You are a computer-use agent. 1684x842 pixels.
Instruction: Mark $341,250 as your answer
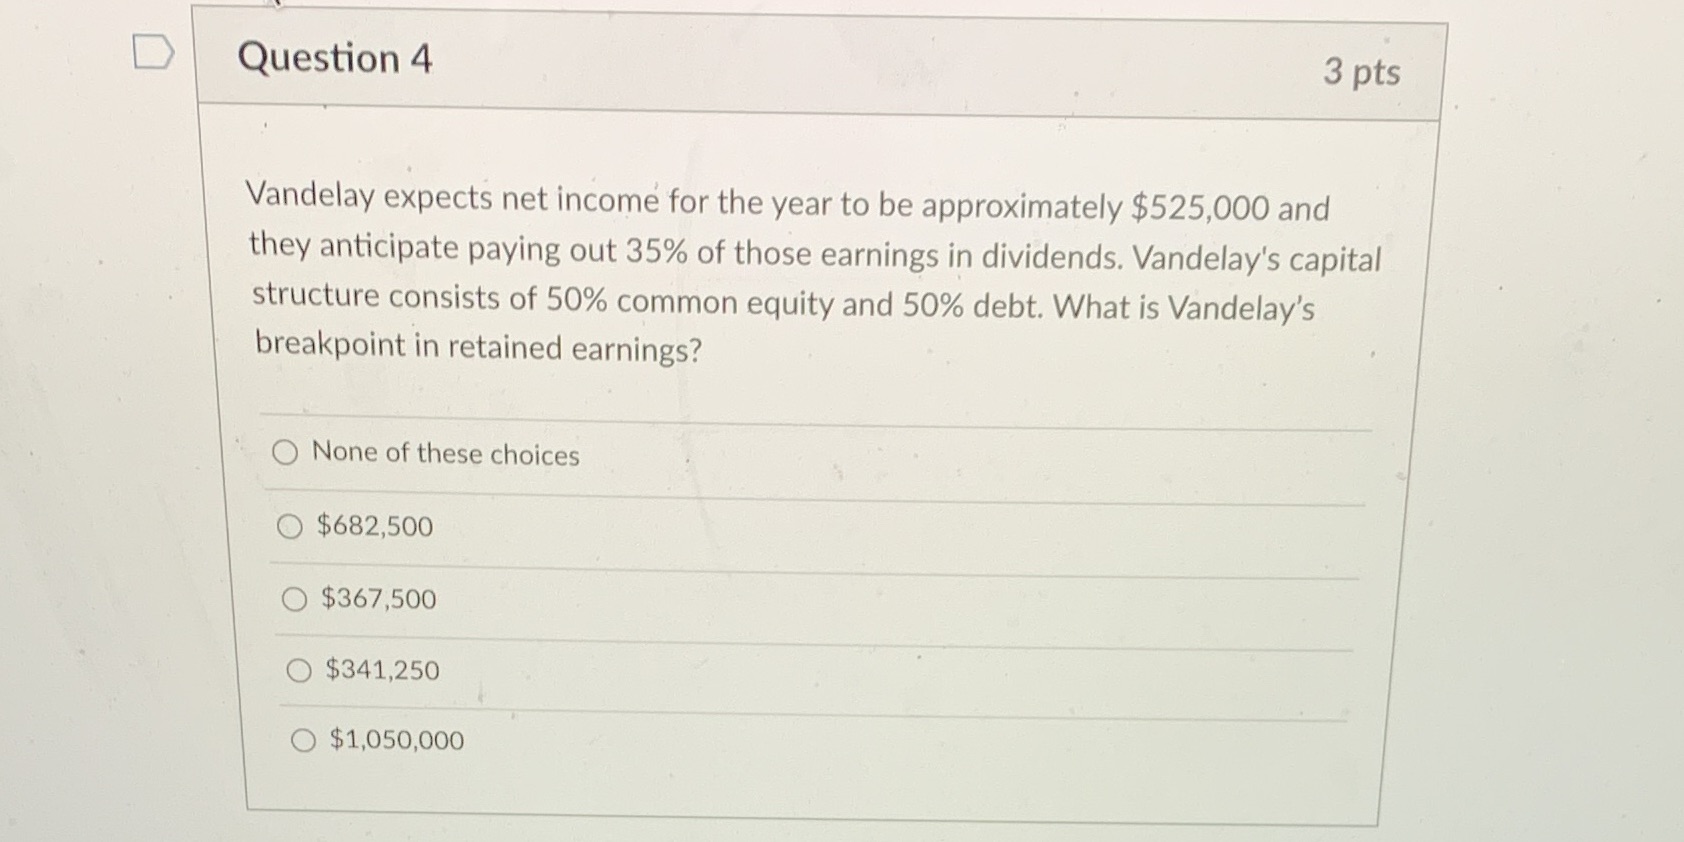pyautogui.click(x=299, y=669)
